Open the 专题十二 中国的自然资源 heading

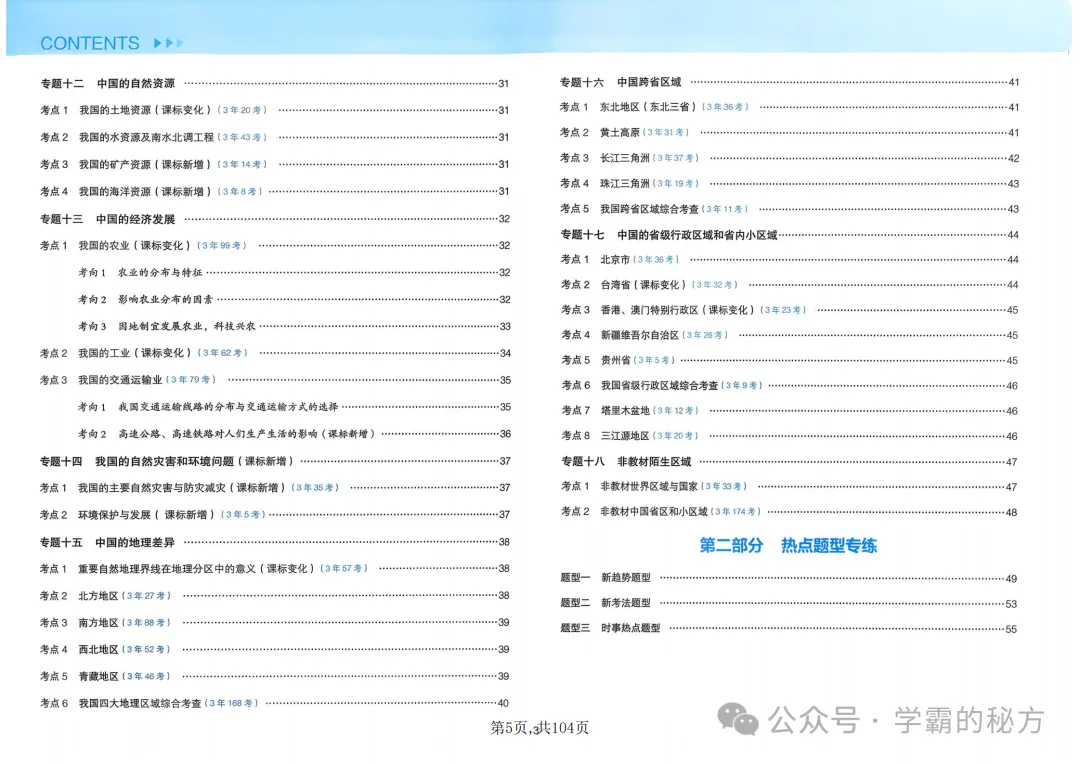tap(104, 83)
